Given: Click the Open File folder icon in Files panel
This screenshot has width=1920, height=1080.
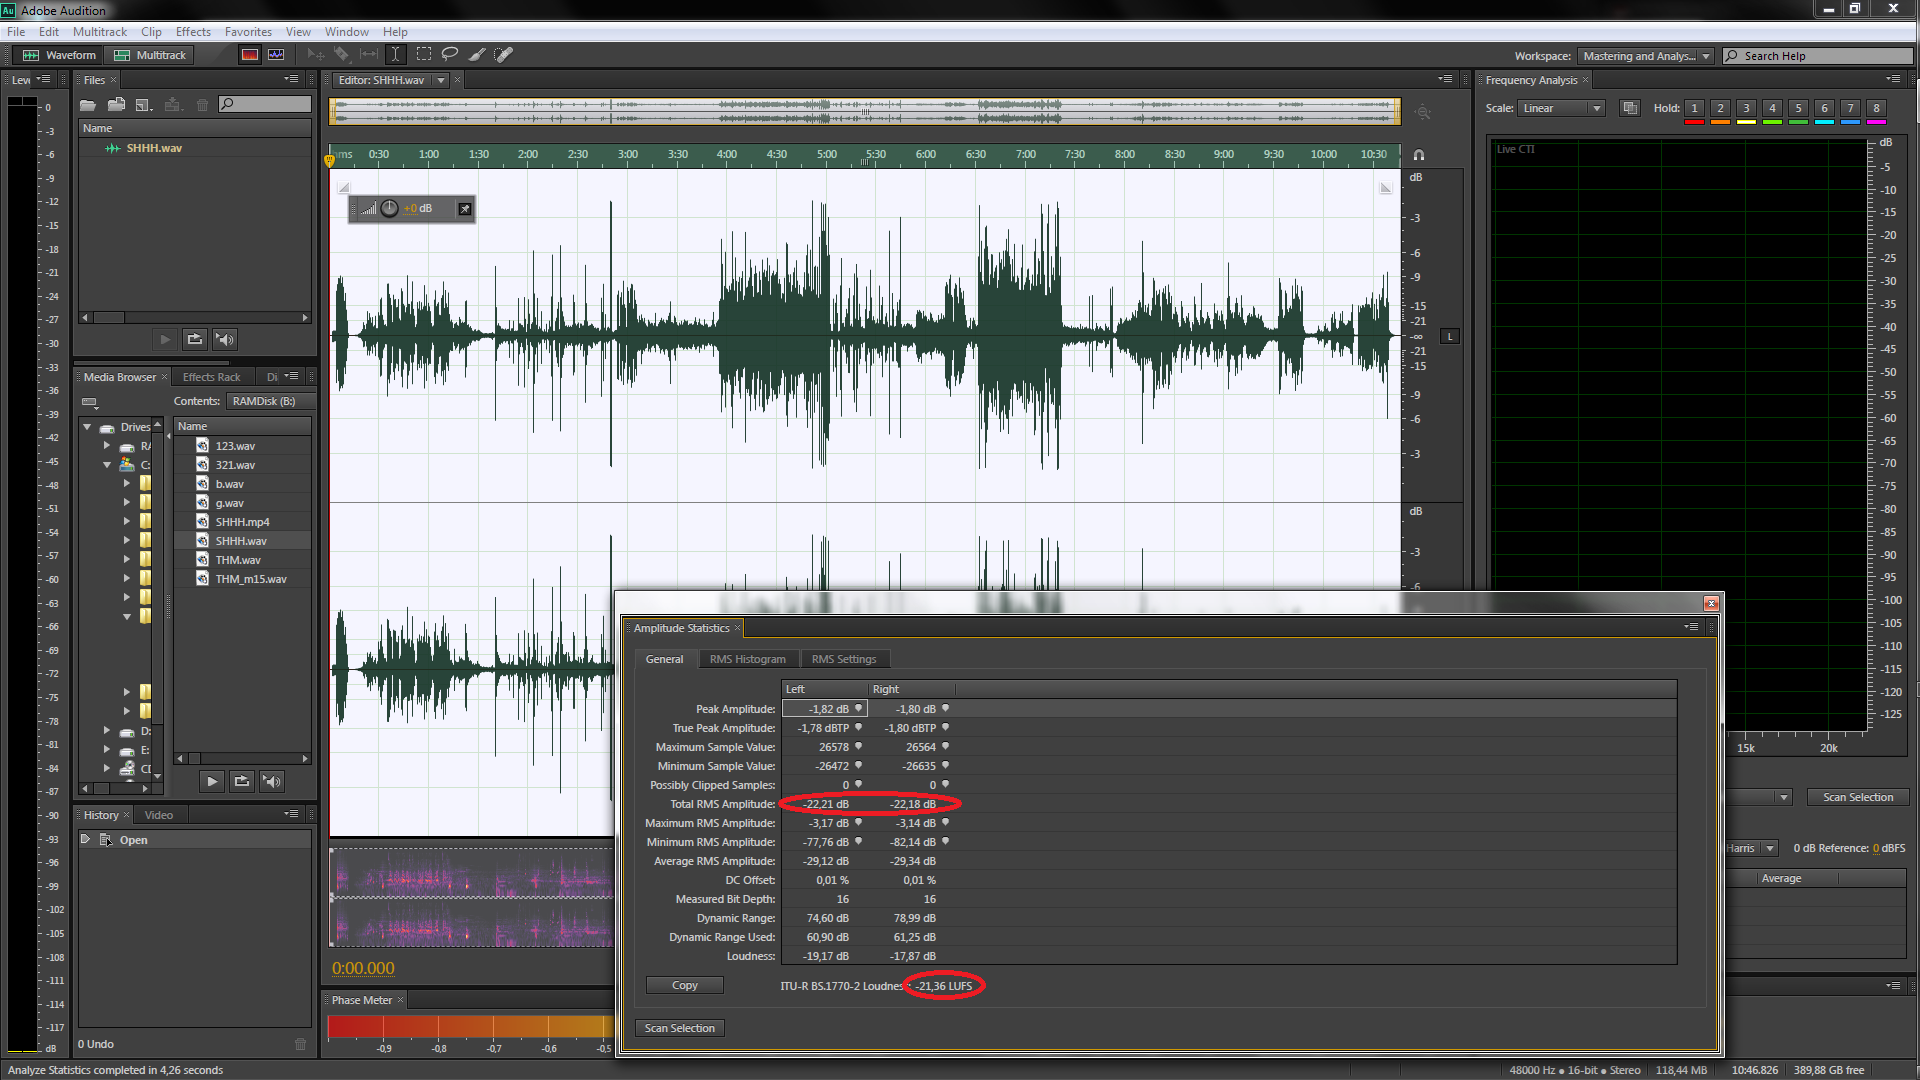Looking at the screenshot, I should [x=88, y=104].
